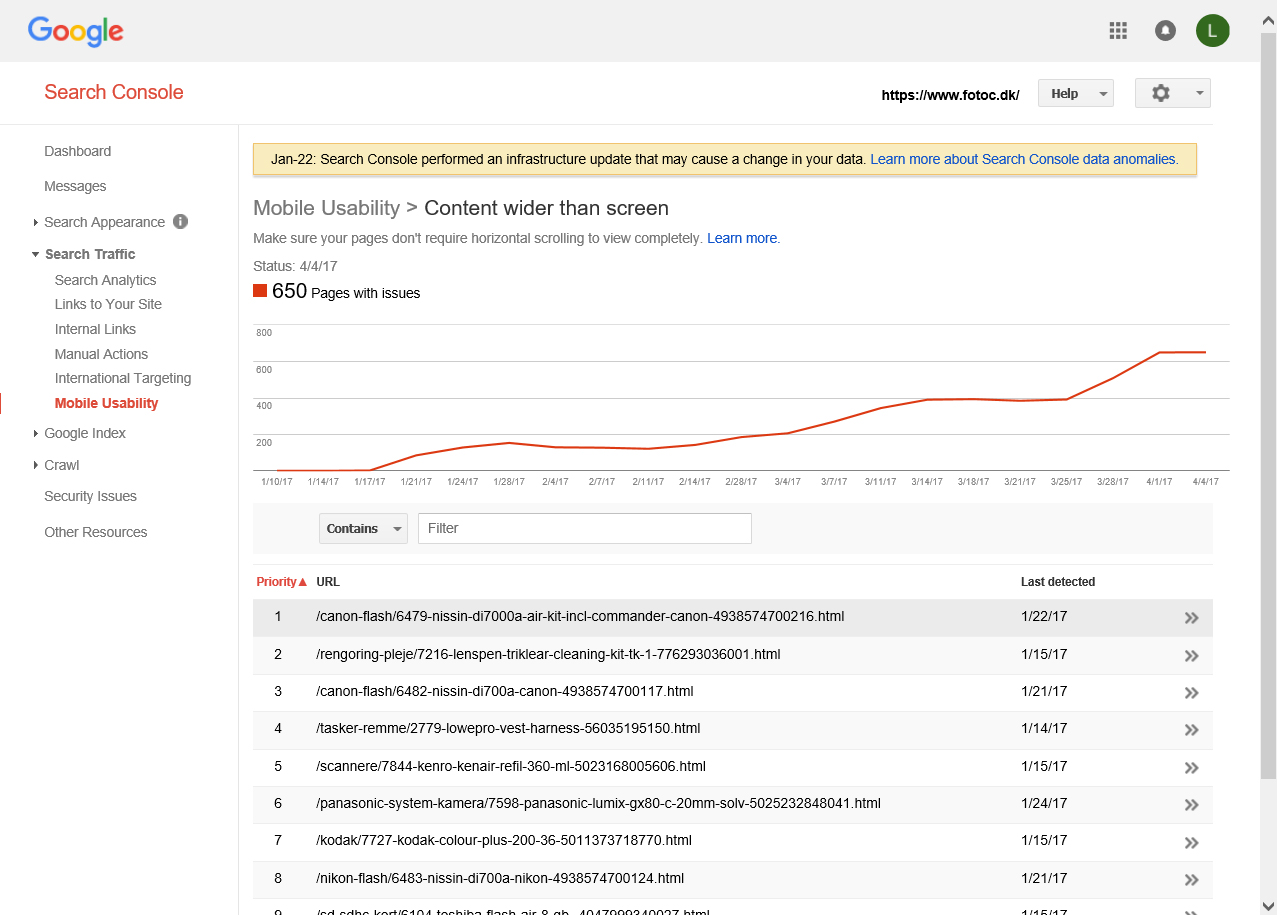
Task: Open details arrow for nissin-di700a-canon row
Action: pos(1191,693)
